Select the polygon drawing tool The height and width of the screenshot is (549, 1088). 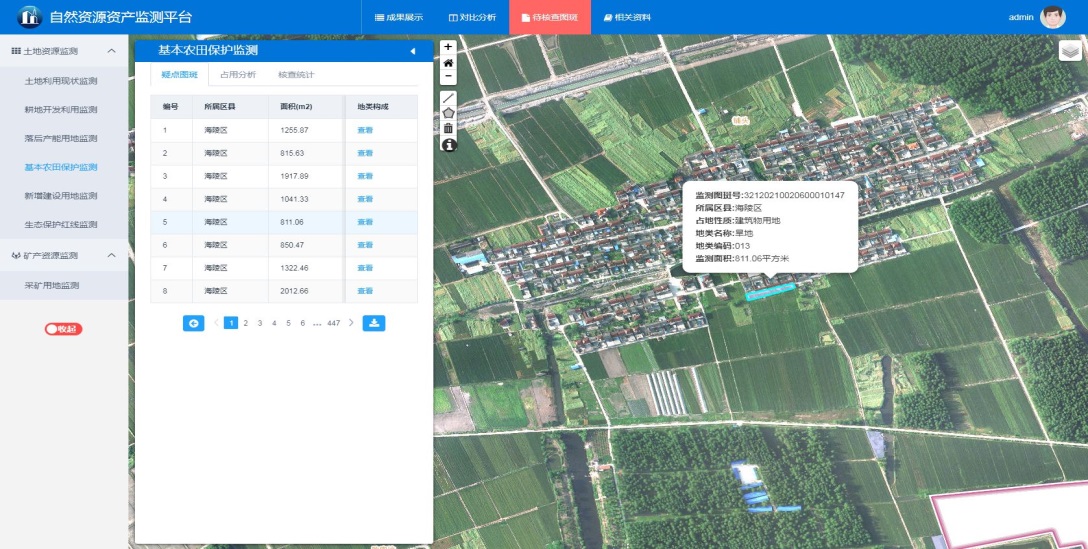coord(448,113)
